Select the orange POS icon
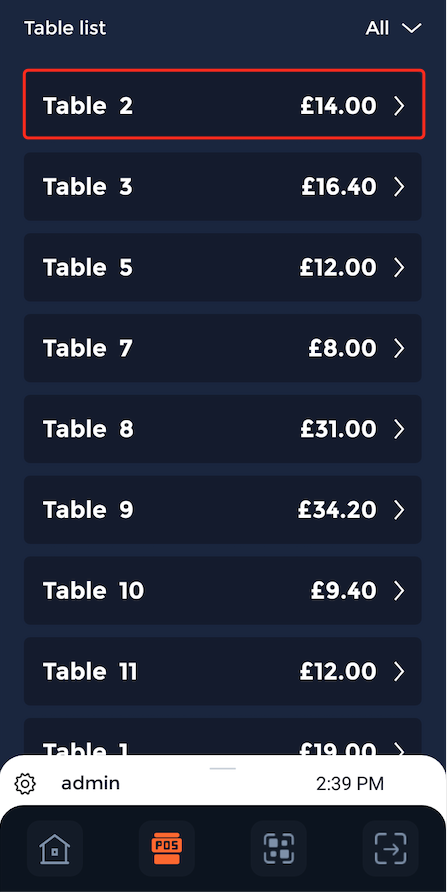 click(167, 848)
